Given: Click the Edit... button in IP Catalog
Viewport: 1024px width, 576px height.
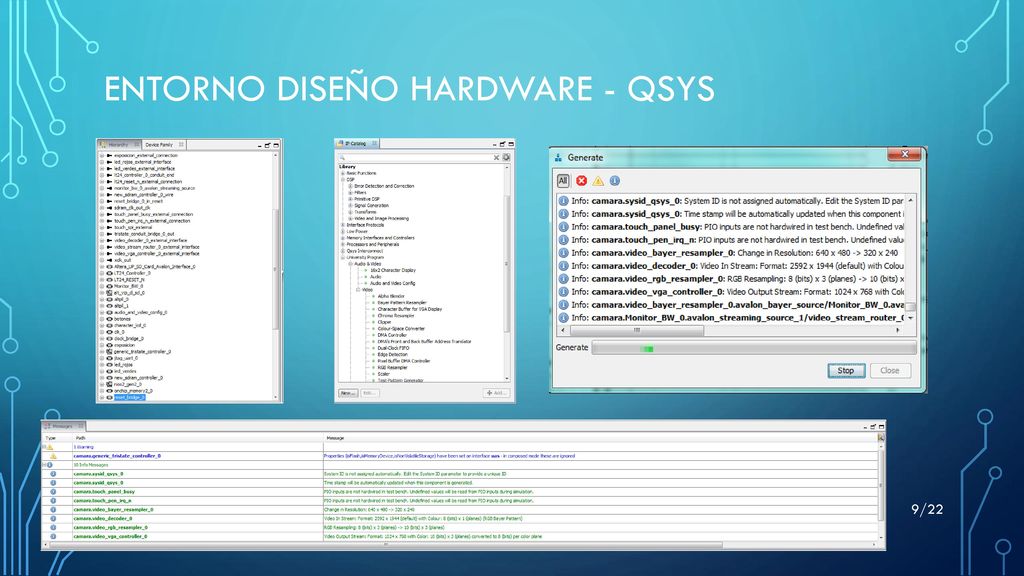Looking at the screenshot, I should click(370, 393).
